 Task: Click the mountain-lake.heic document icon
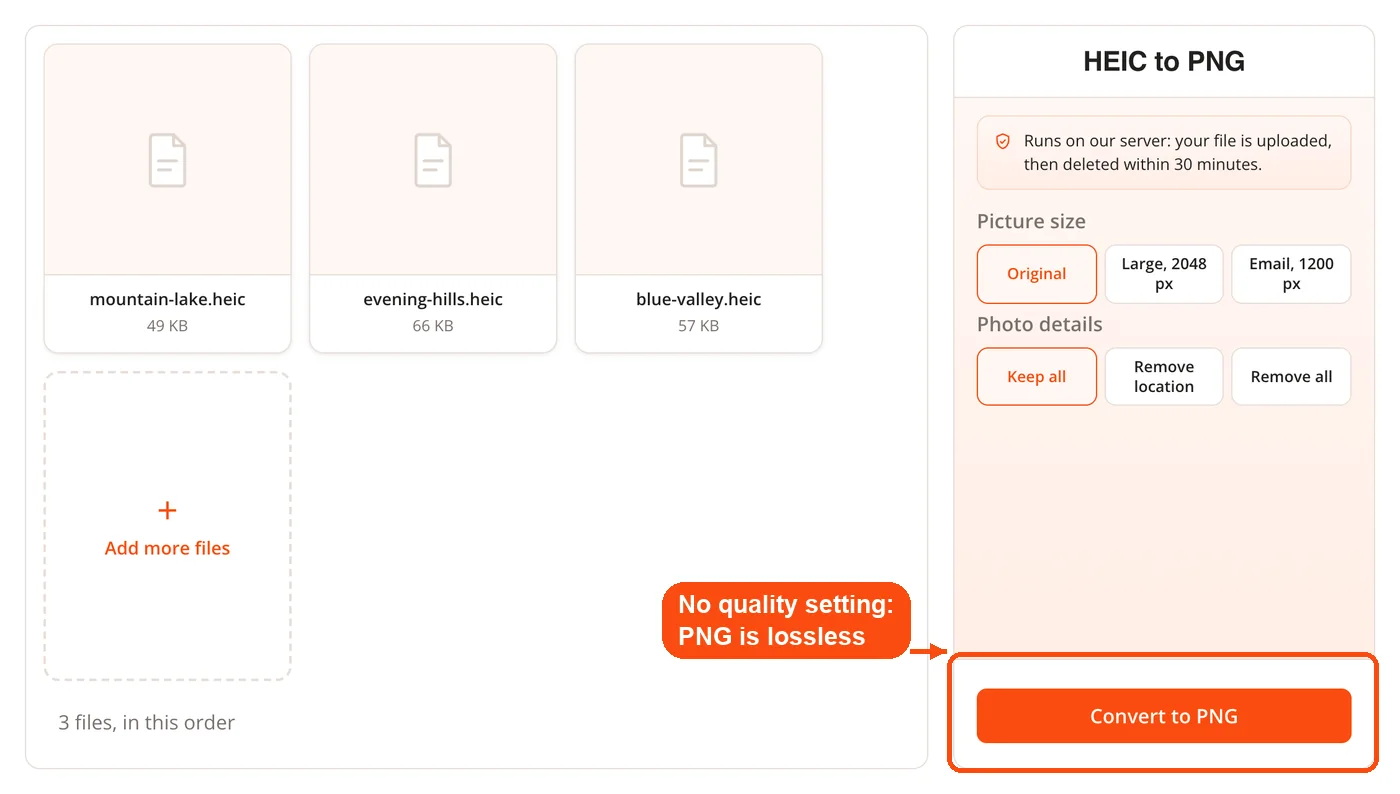click(x=168, y=160)
